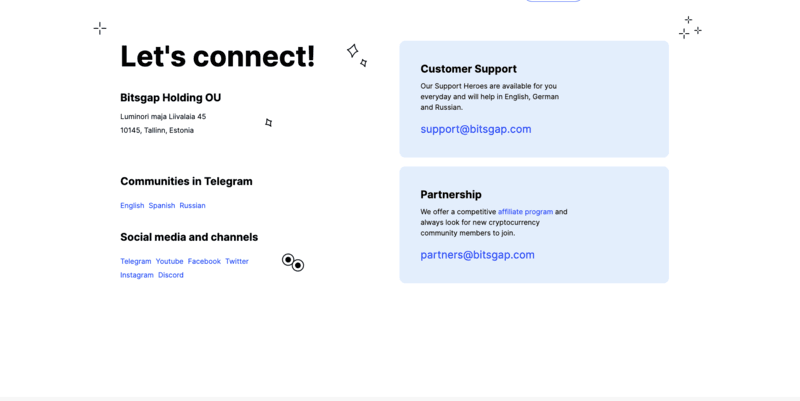Click the 'Partnership' card heading
This screenshot has height=401, width=800.
pyautogui.click(x=451, y=194)
